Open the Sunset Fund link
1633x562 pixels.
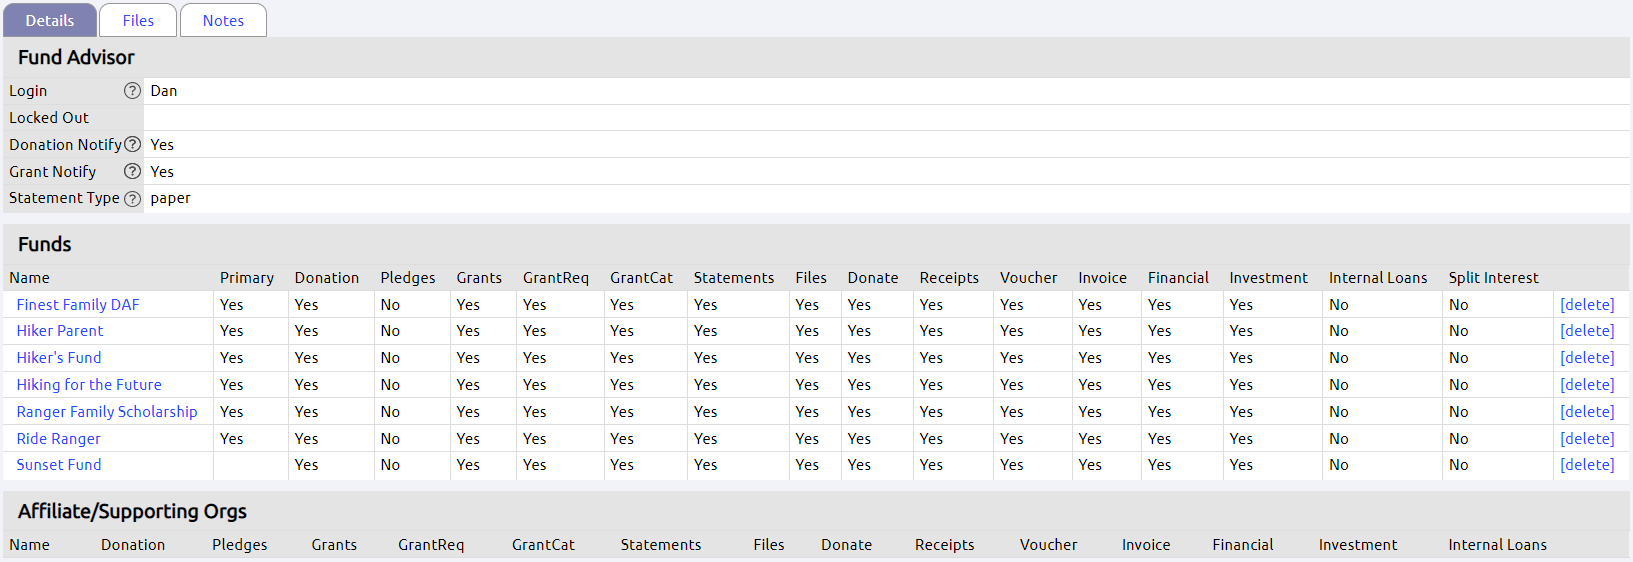click(59, 465)
